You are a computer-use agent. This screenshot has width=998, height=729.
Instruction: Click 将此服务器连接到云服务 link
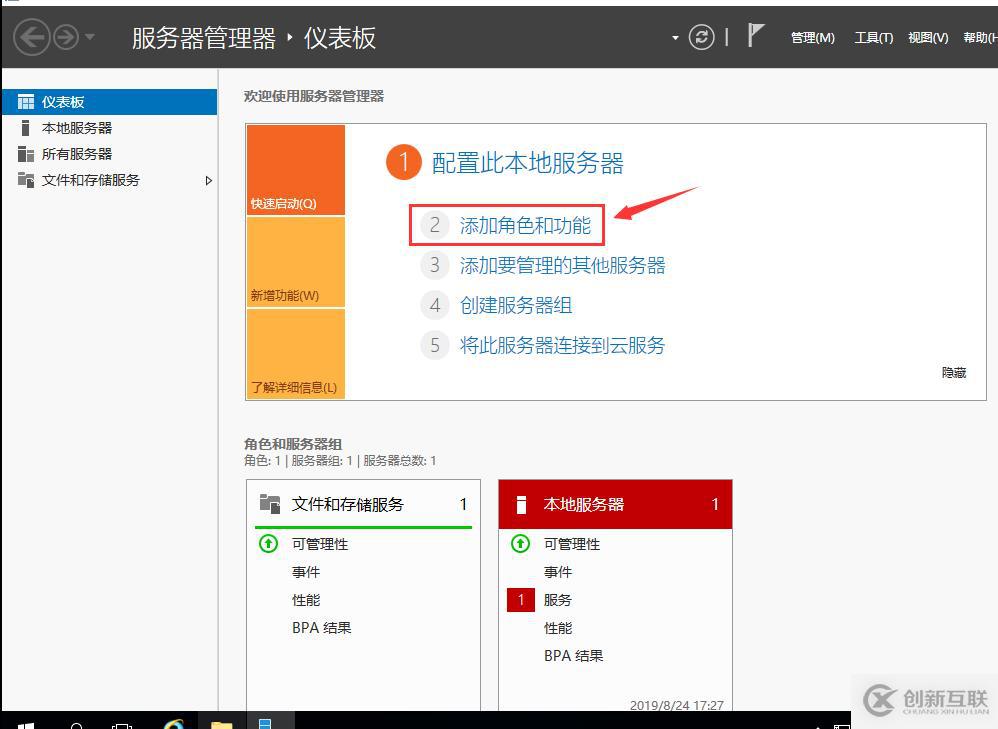563,345
